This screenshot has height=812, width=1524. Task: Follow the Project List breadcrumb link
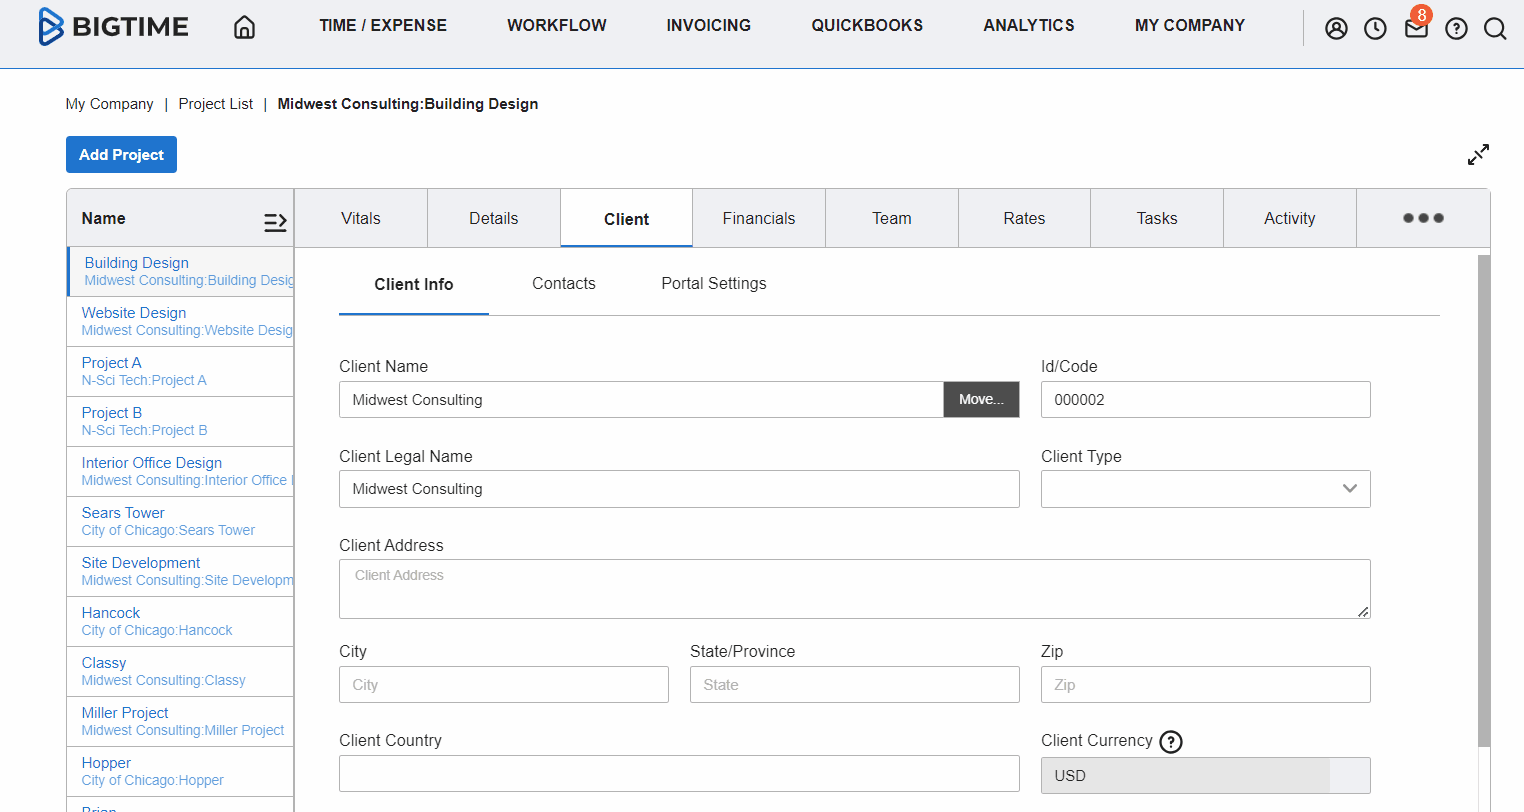[215, 104]
